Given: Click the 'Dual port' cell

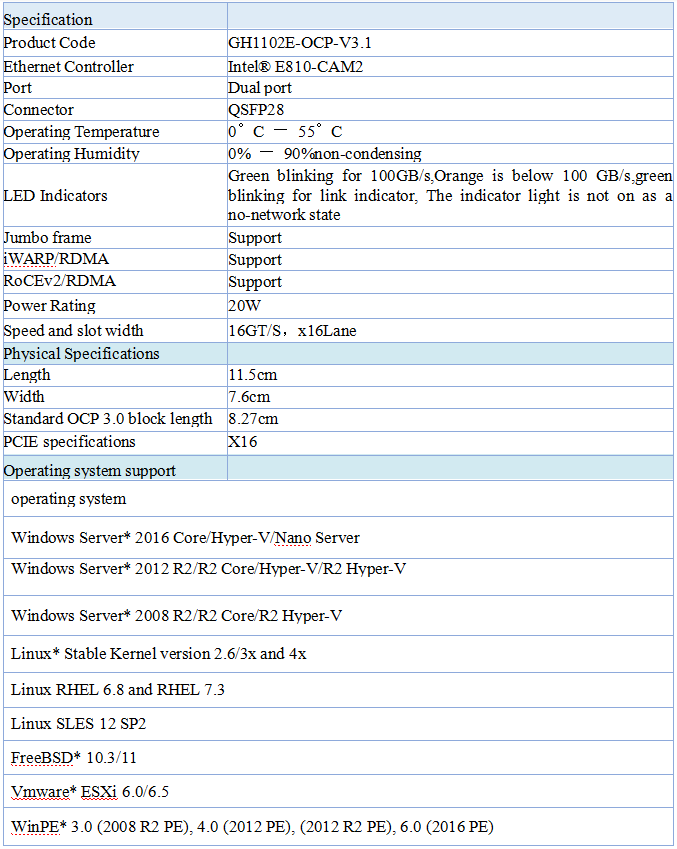Looking at the screenshot, I should click(260, 88).
